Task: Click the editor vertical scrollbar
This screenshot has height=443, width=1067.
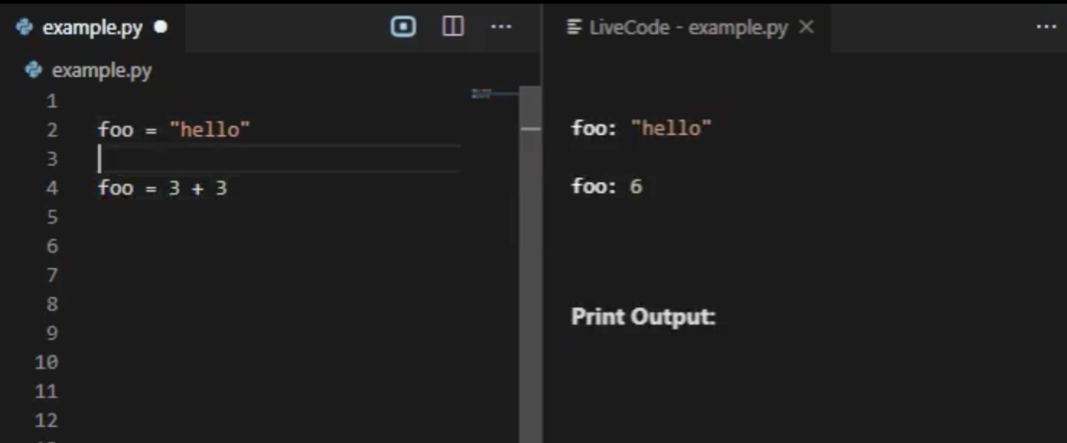Action: coord(530,264)
